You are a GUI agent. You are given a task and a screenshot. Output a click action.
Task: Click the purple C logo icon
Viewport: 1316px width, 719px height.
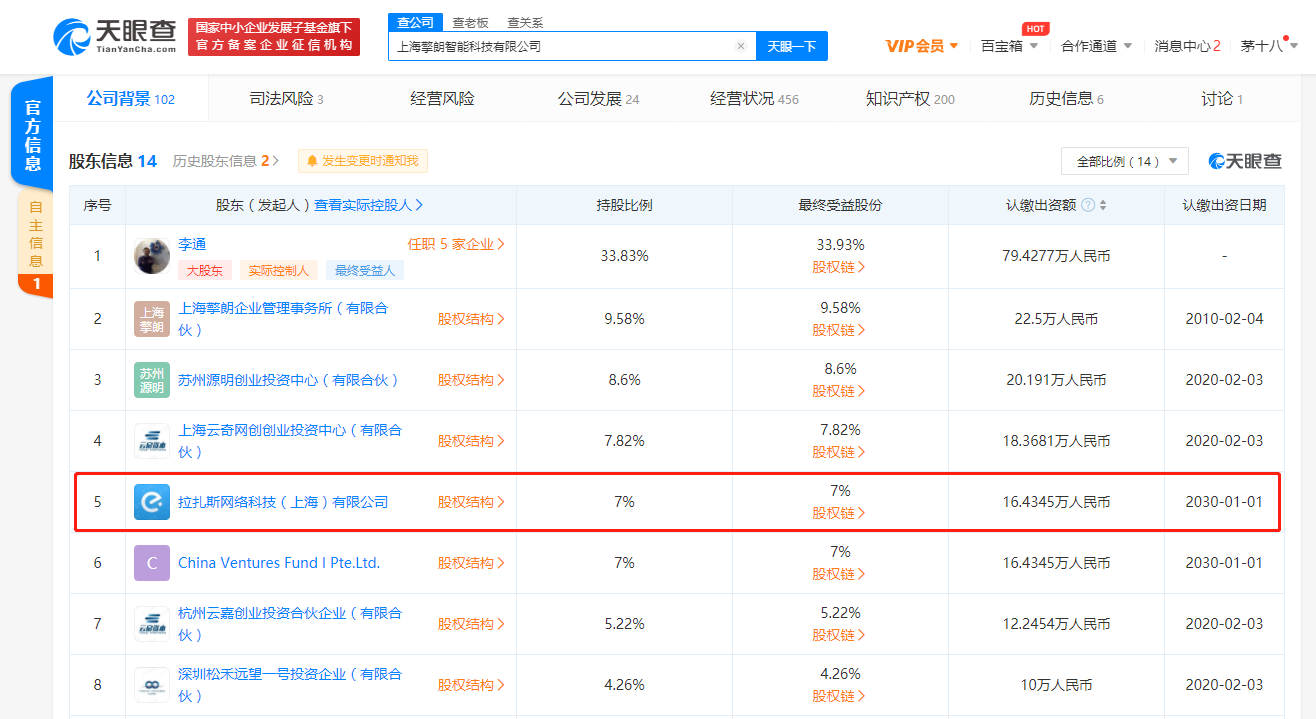tap(152, 563)
